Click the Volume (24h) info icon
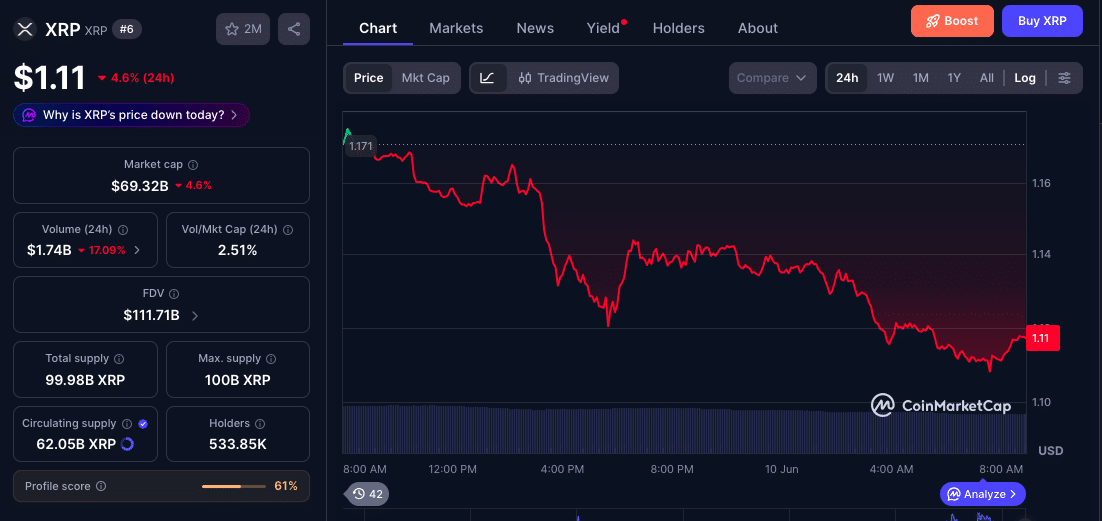The image size is (1102, 521). pyautogui.click(x=123, y=230)
